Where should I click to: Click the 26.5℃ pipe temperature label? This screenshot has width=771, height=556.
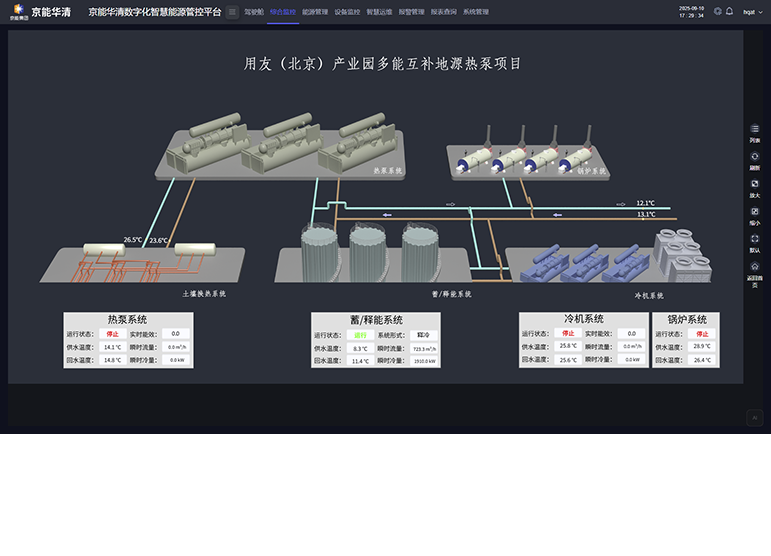click(x=133, y=240)
